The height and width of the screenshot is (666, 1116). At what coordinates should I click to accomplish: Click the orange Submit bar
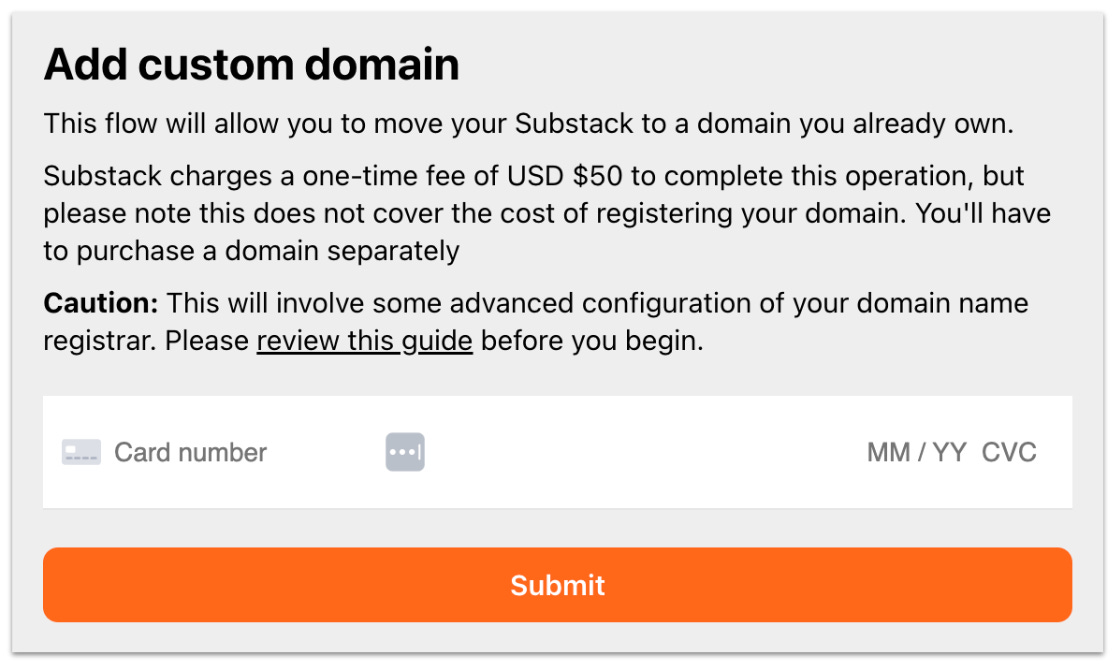(x=557, y=585)
